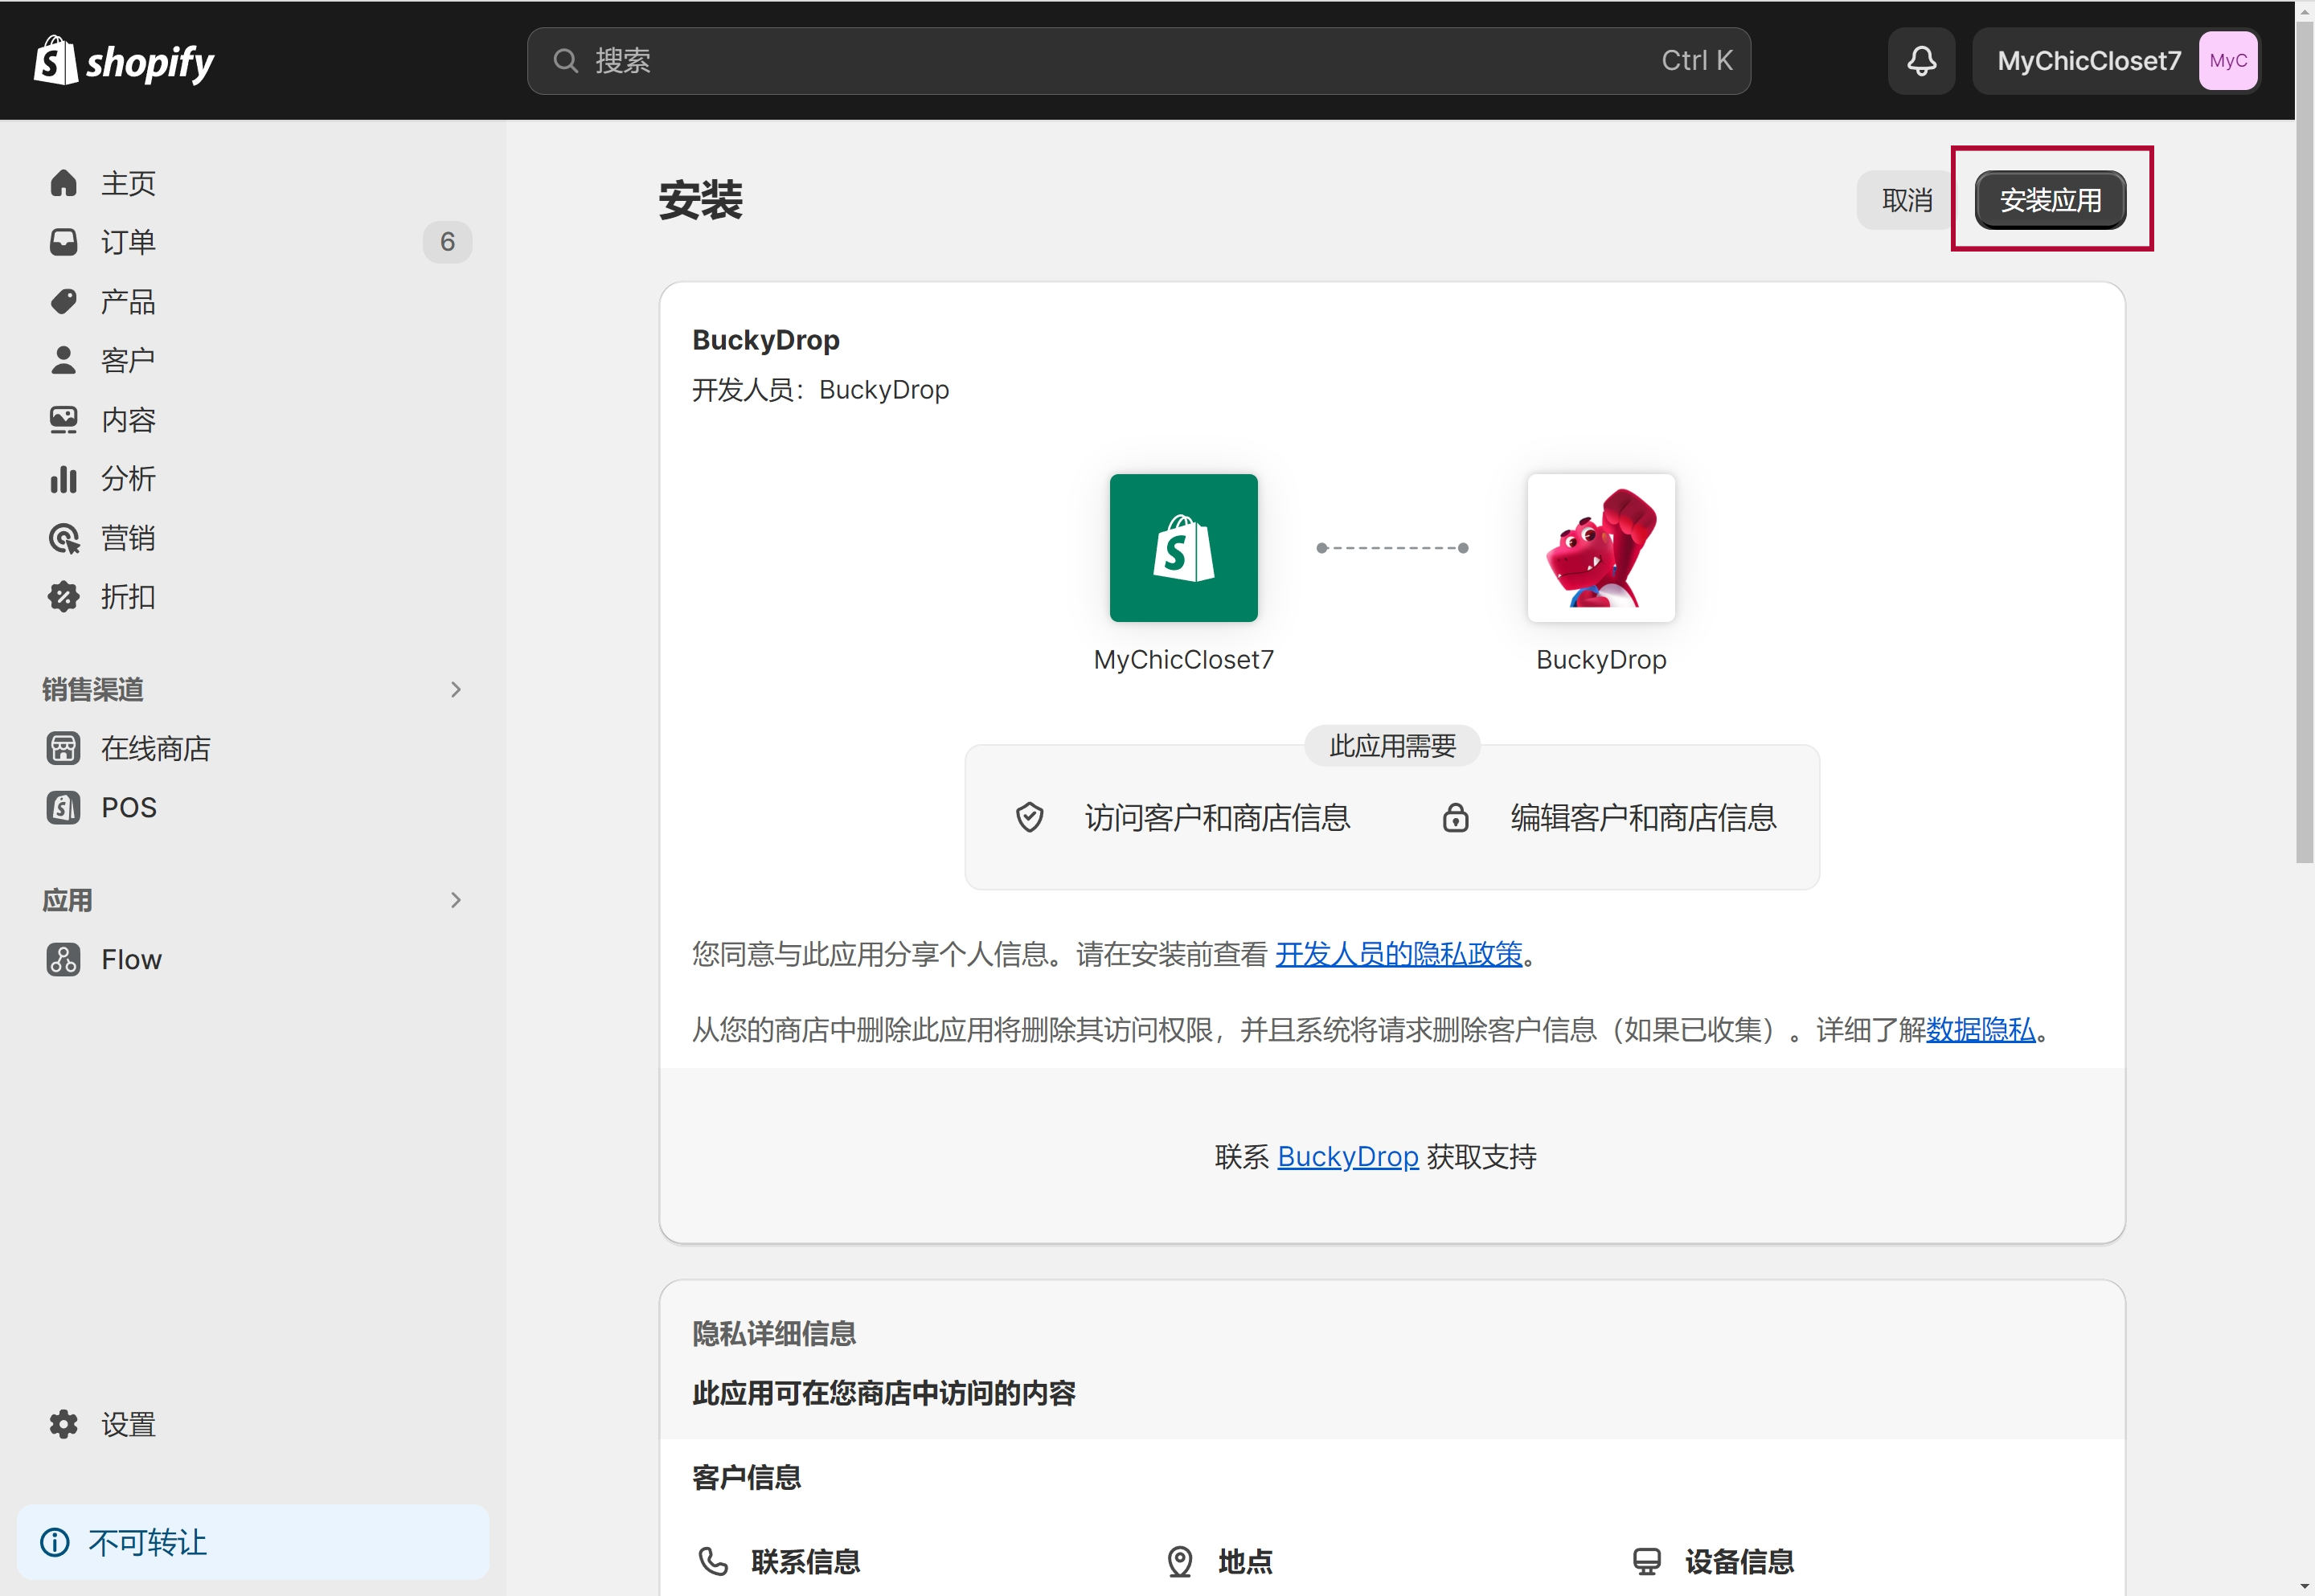Click the BuckyDrop dinosaur app thumbnail
Image resolution: width=2315 pixels, height=1596 pixels.
coord(1600,548)
